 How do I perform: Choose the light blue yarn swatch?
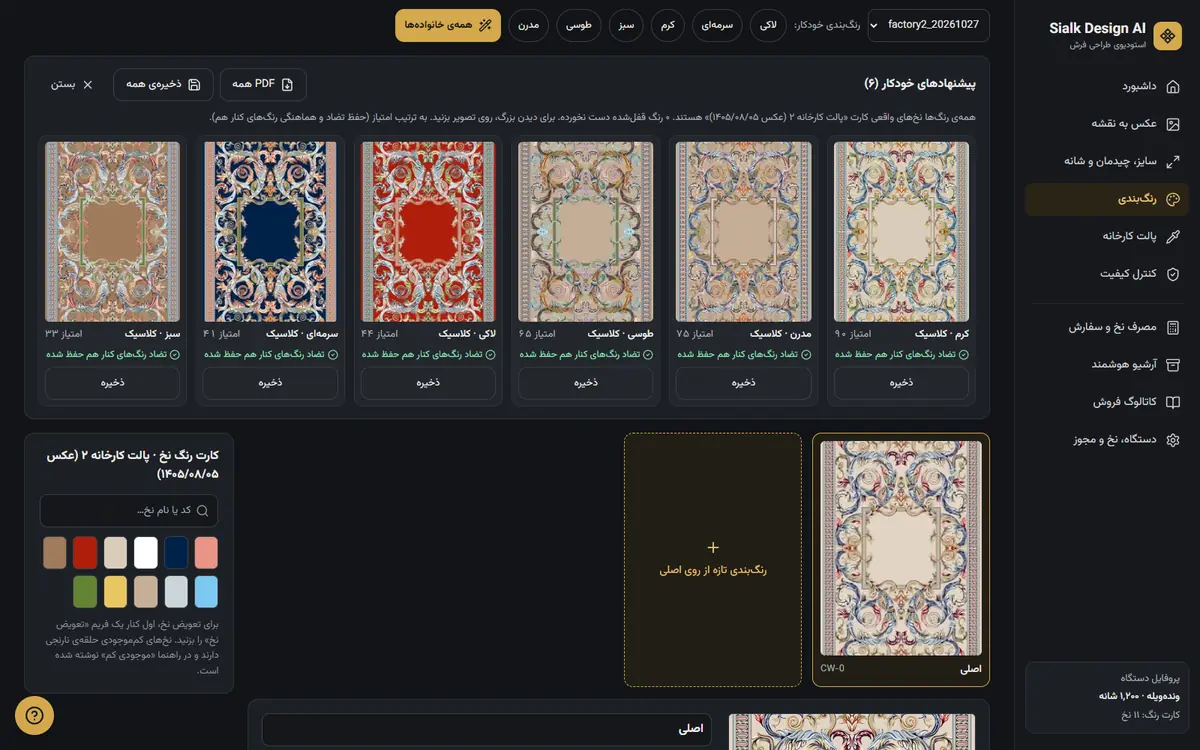206,591
